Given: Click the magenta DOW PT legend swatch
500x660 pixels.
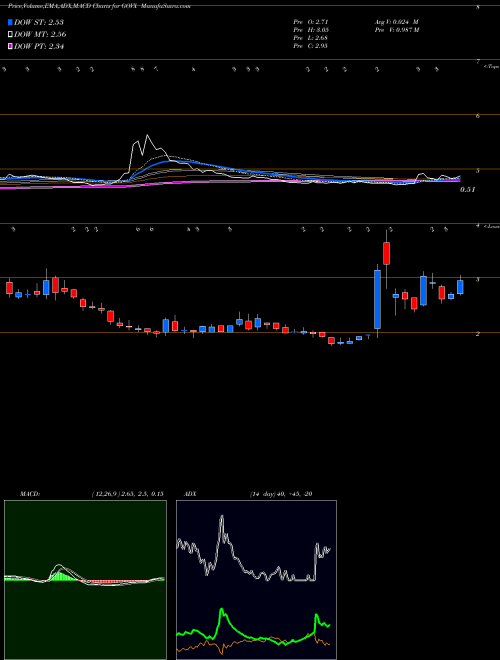Looking at the screenshot, I should [10, 46].
